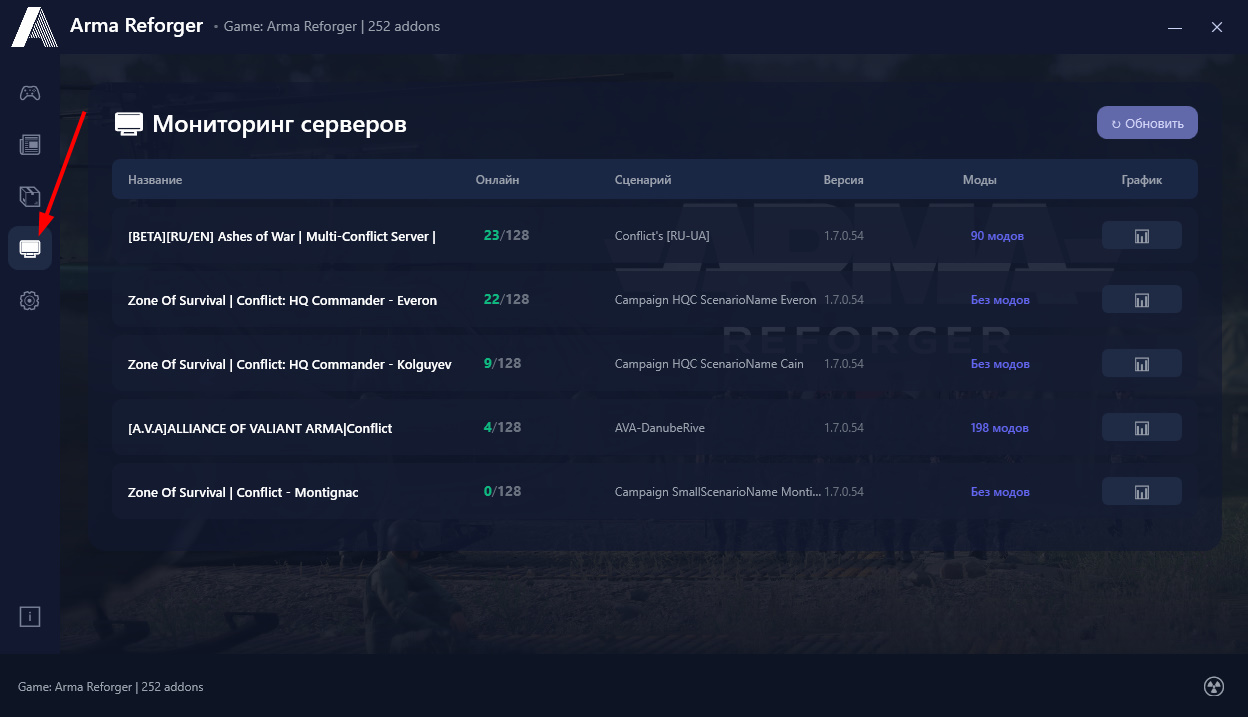Image resolution: width=1248 pixels, height=717 pixels.
Task: Show graph for Ashes of War server
Action: (x=1142, y=236)
